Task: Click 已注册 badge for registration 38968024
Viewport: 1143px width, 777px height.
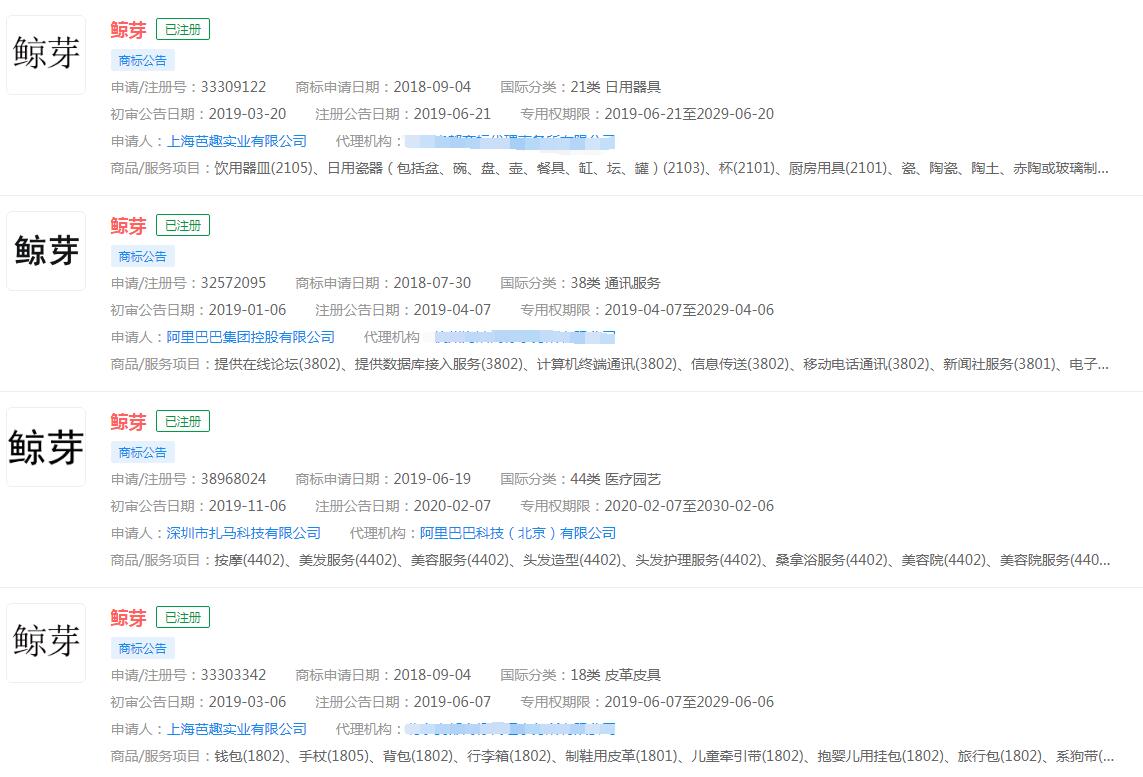Action: tap(183, 421)
